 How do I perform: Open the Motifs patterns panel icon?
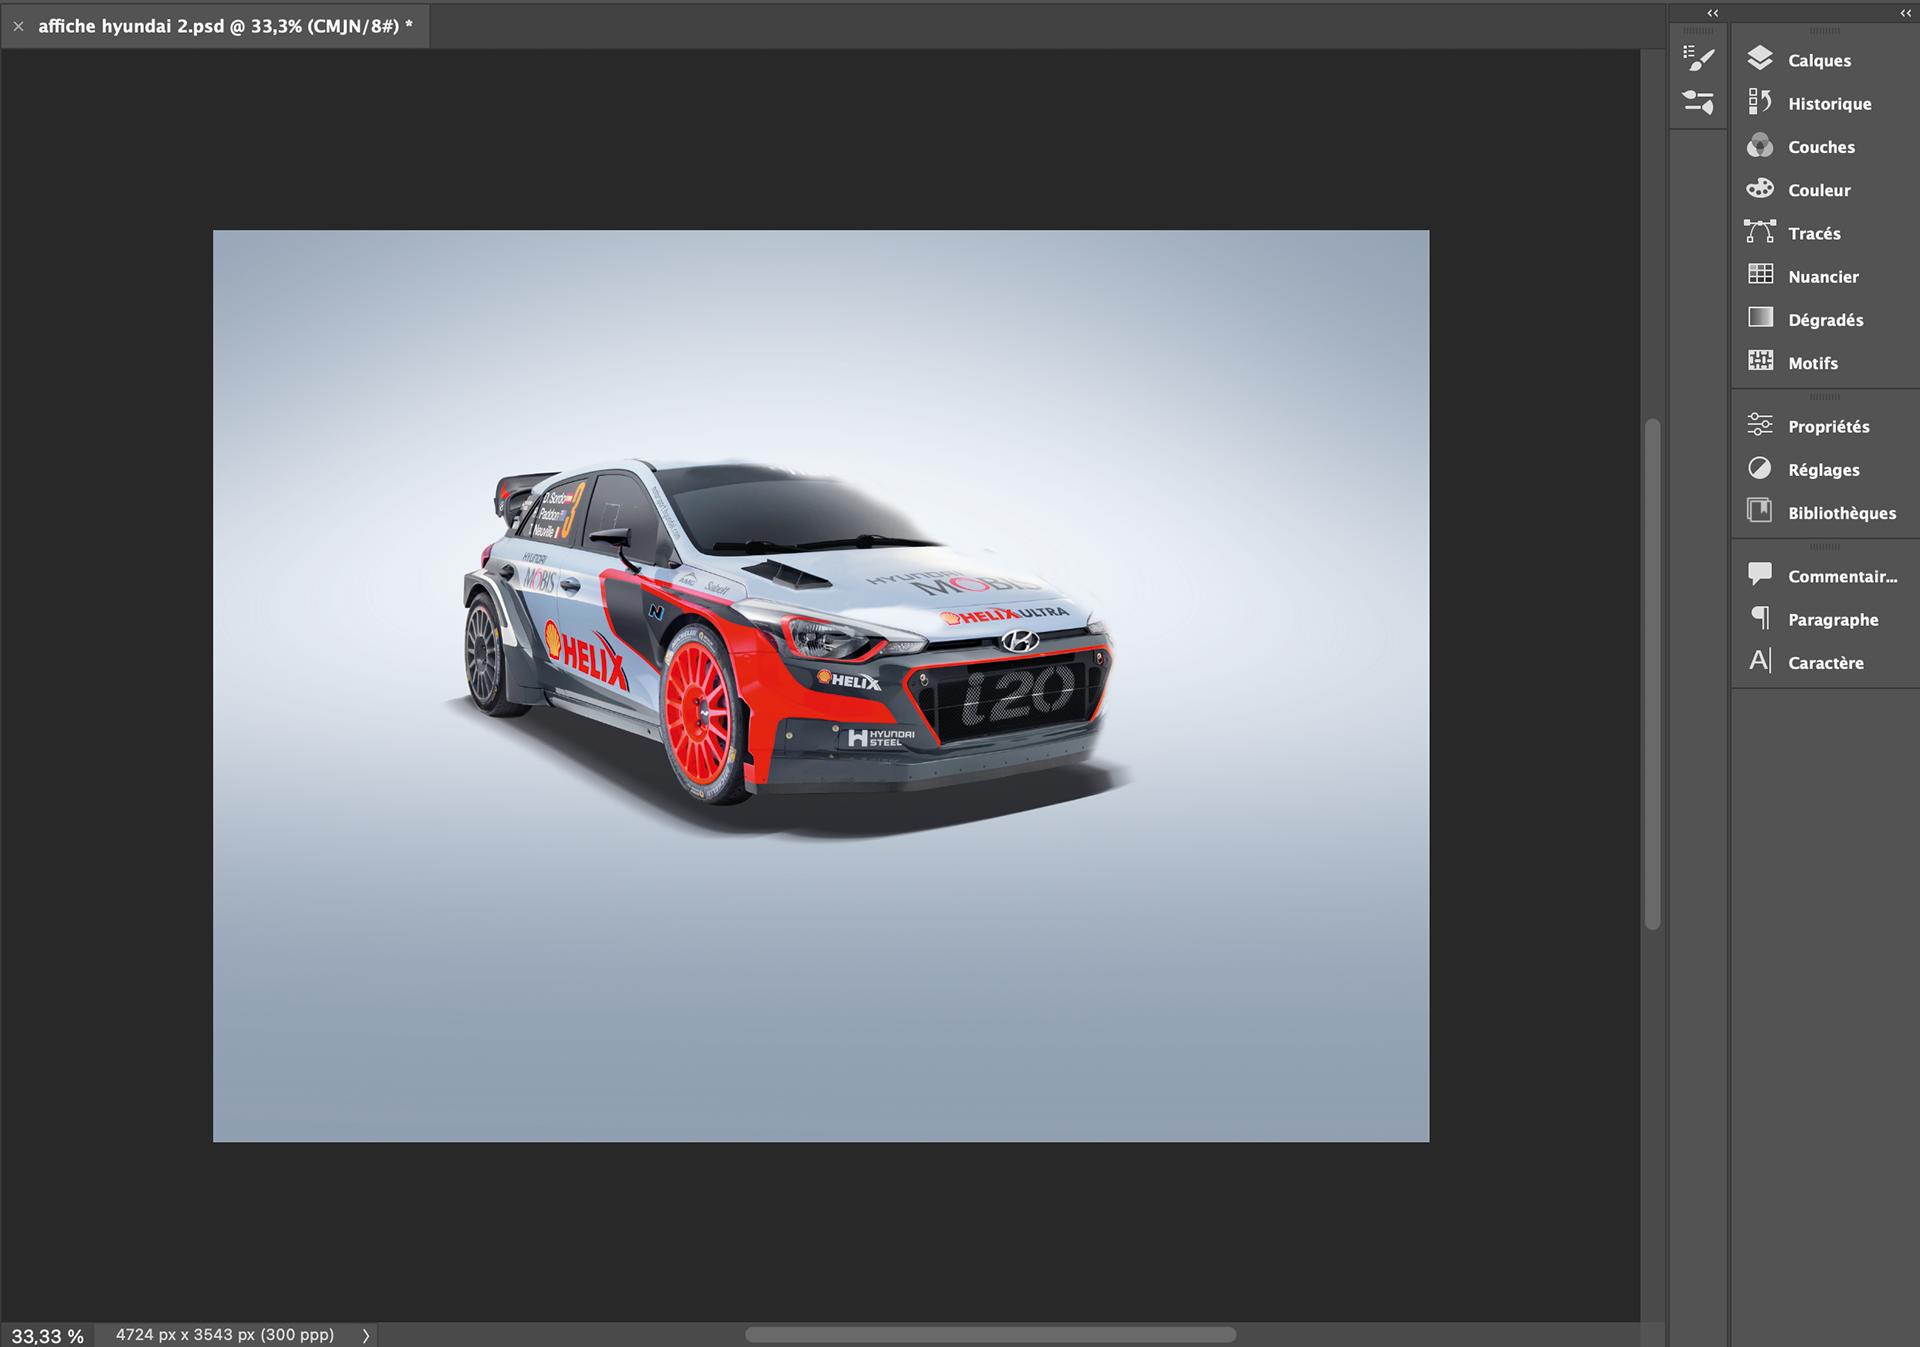tap(1760, 361)
